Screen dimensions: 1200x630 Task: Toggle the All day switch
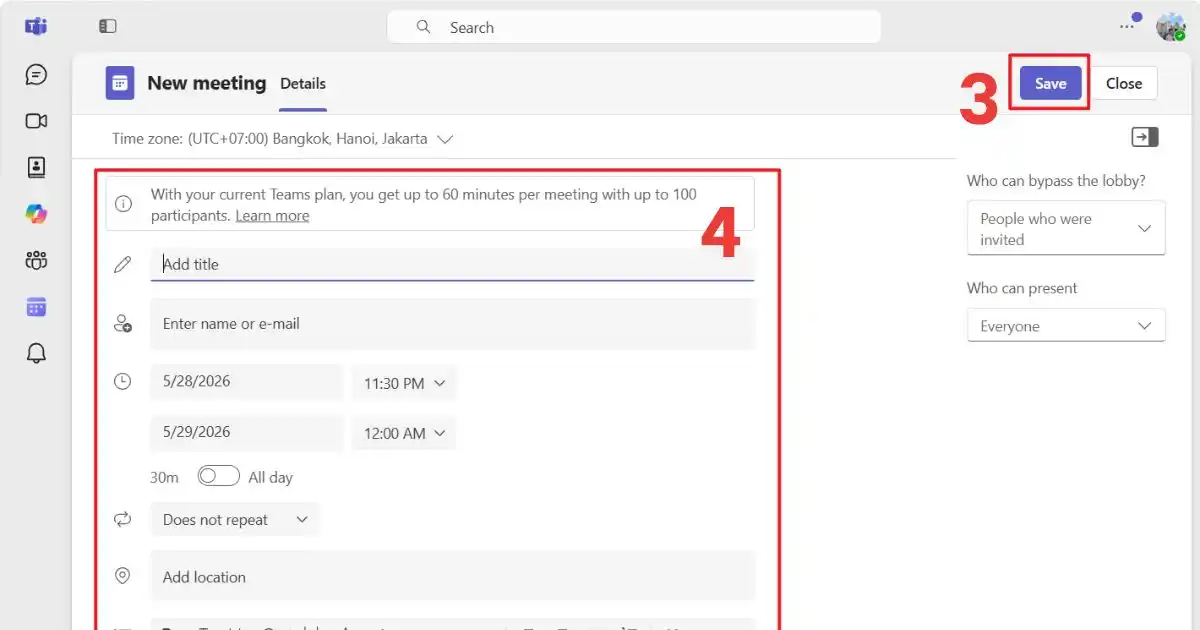tap(218, 476)
